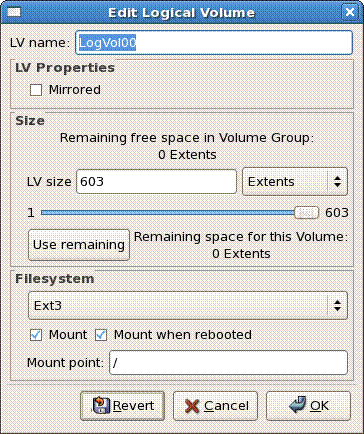The width and height of the screenshot is (364, 434).
Task: Toggle Mount when rebooted checkbox
Action: pos(101,335)
